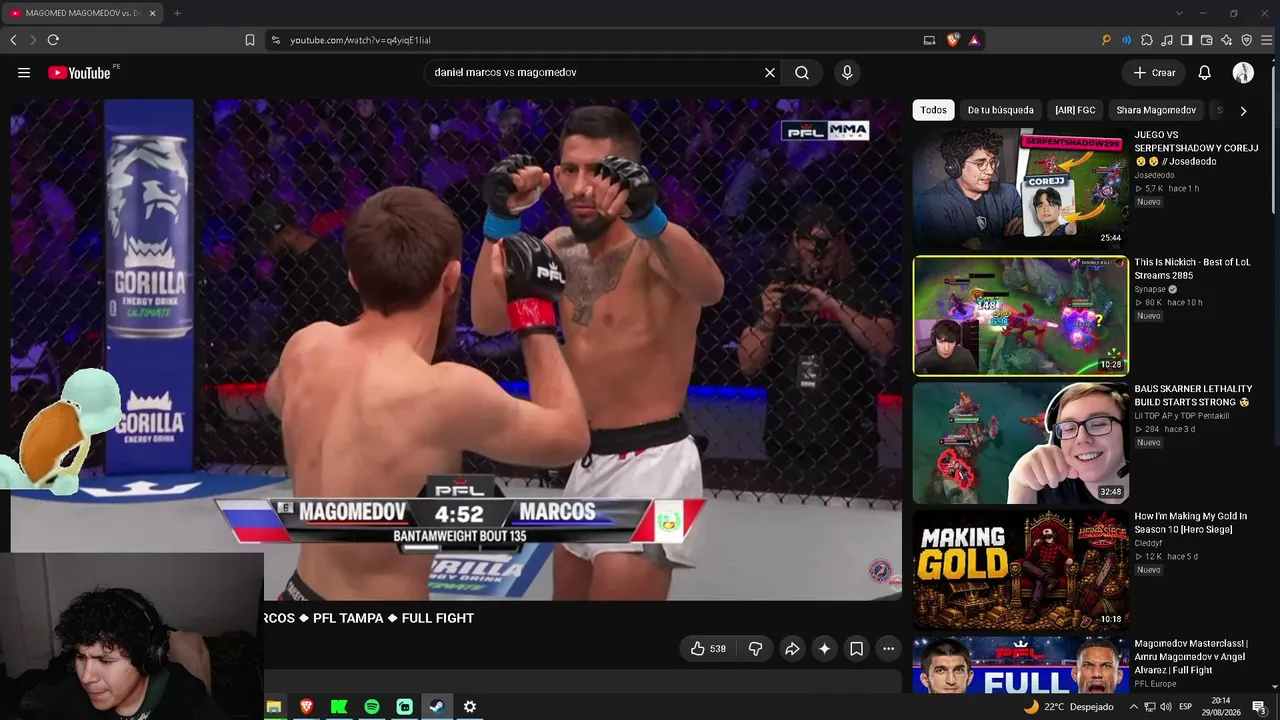This screenshot has width=1280, height=720.
Task: Switch to the MAGOMED MAGOMEDOV browser tab
Action: (x=83, y=13)
